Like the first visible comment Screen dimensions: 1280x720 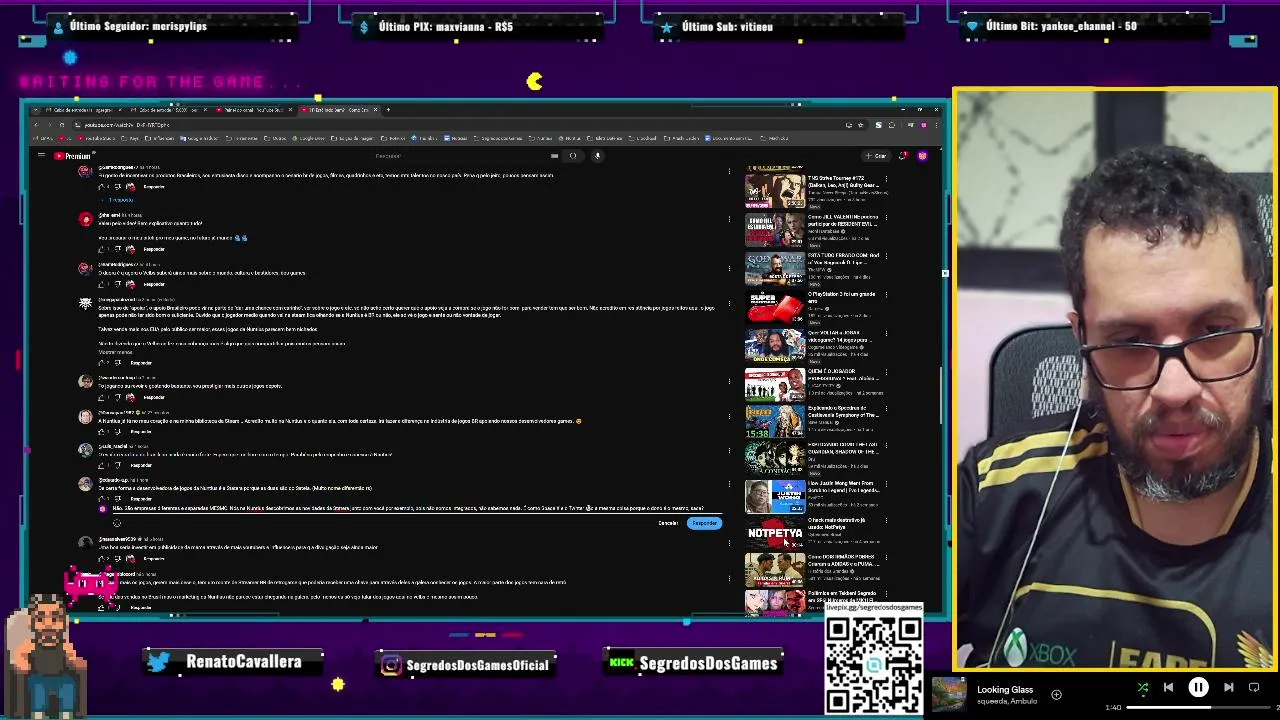click(x=101, y=187)
